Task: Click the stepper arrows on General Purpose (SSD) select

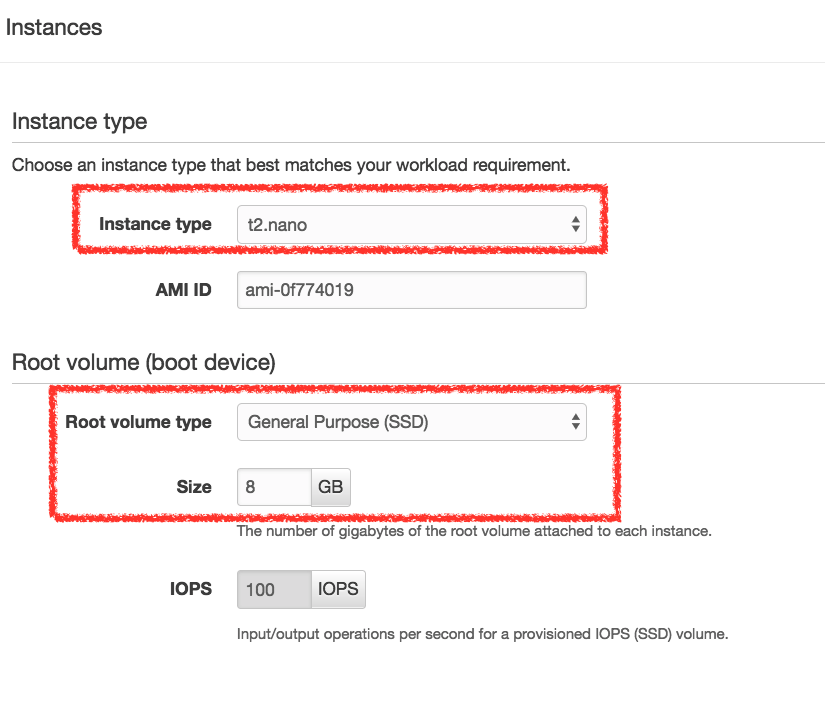Action: click(576, 421)
